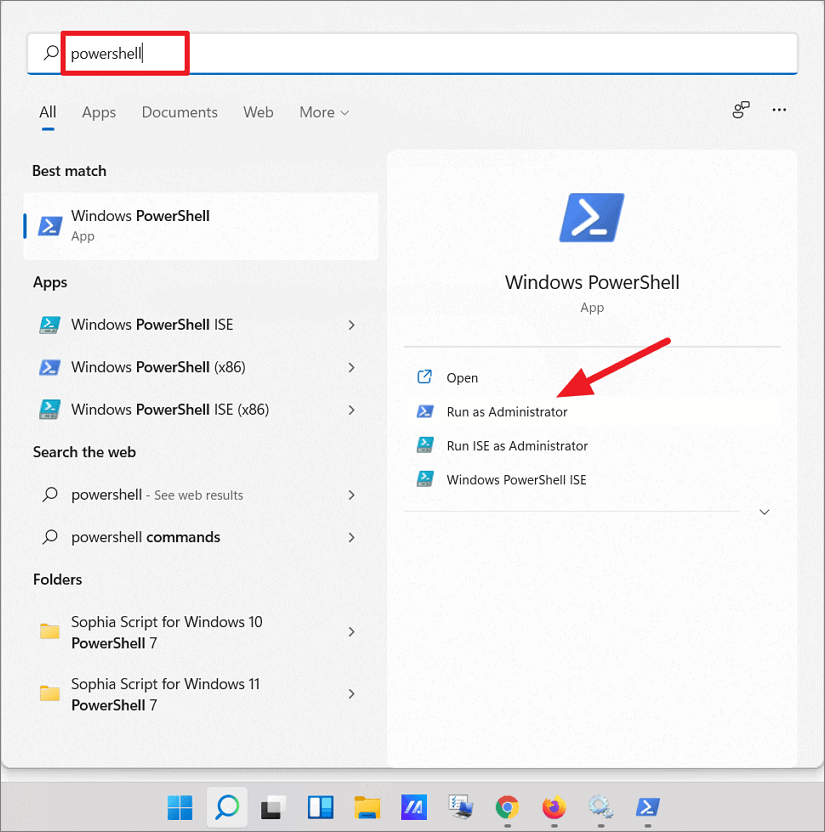Click the 'Windows PowerShell (x86)' result text
The image size is (825, 832).
point(158,367)
